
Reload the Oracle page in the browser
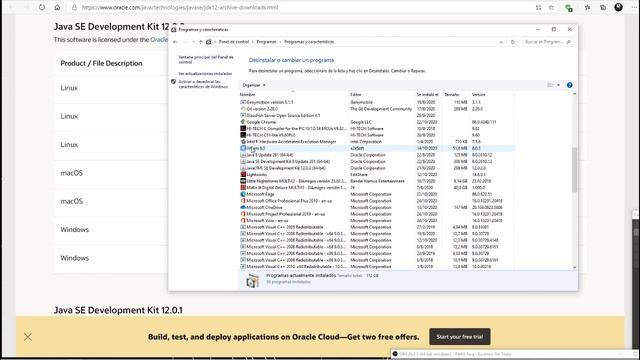(x=42, y=7)
